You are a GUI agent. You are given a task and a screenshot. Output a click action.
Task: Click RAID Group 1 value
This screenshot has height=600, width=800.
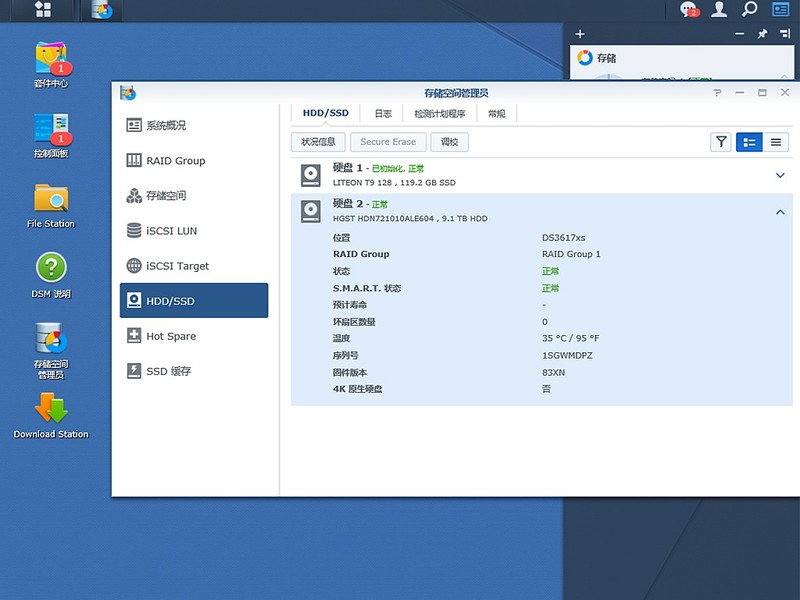click(x=571, y=254)
